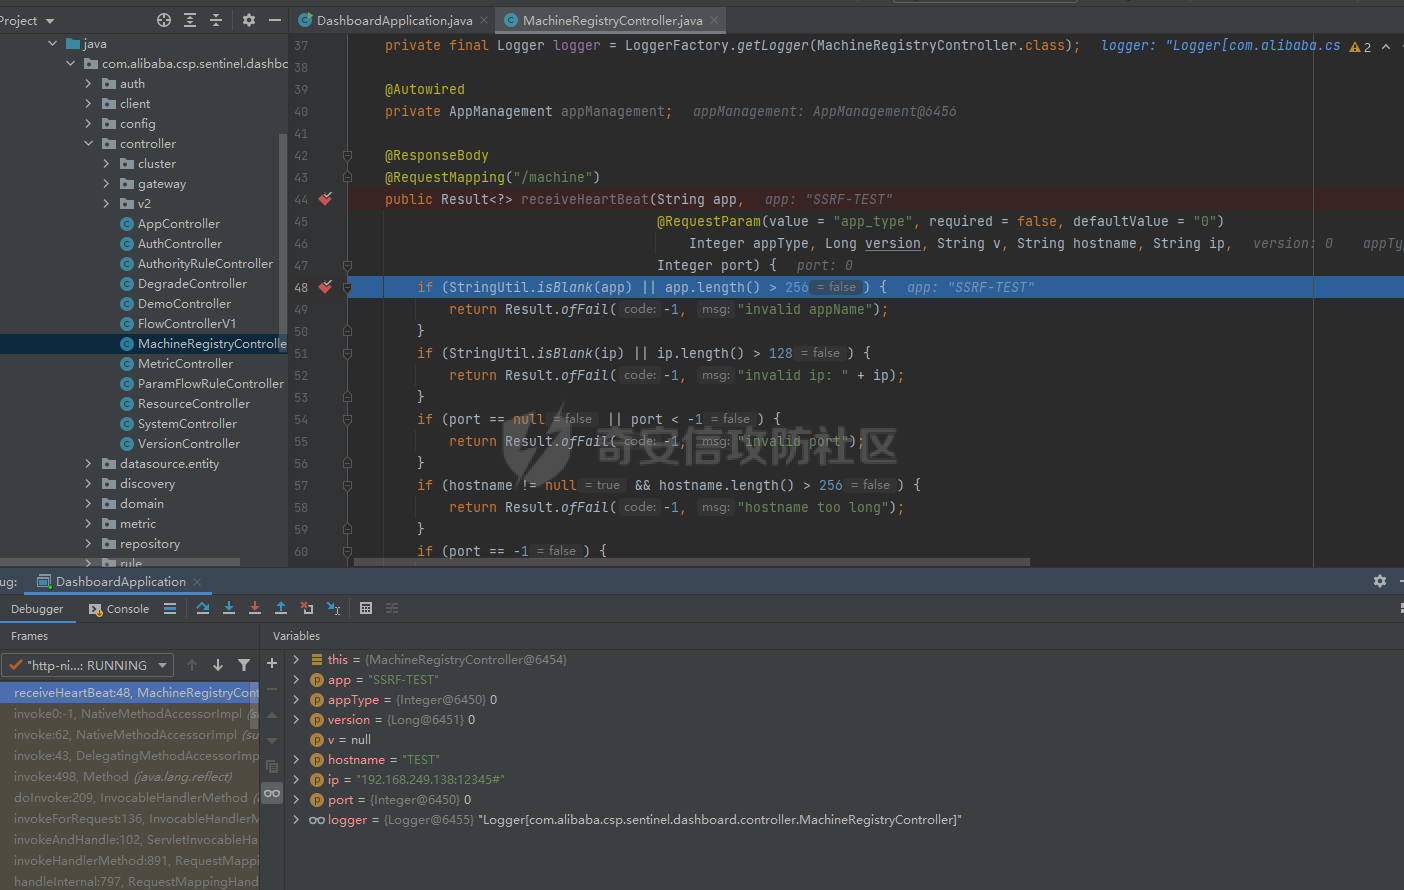
Task: Click the inspection warnings indicator showing 2
Action: [1360, 46]
